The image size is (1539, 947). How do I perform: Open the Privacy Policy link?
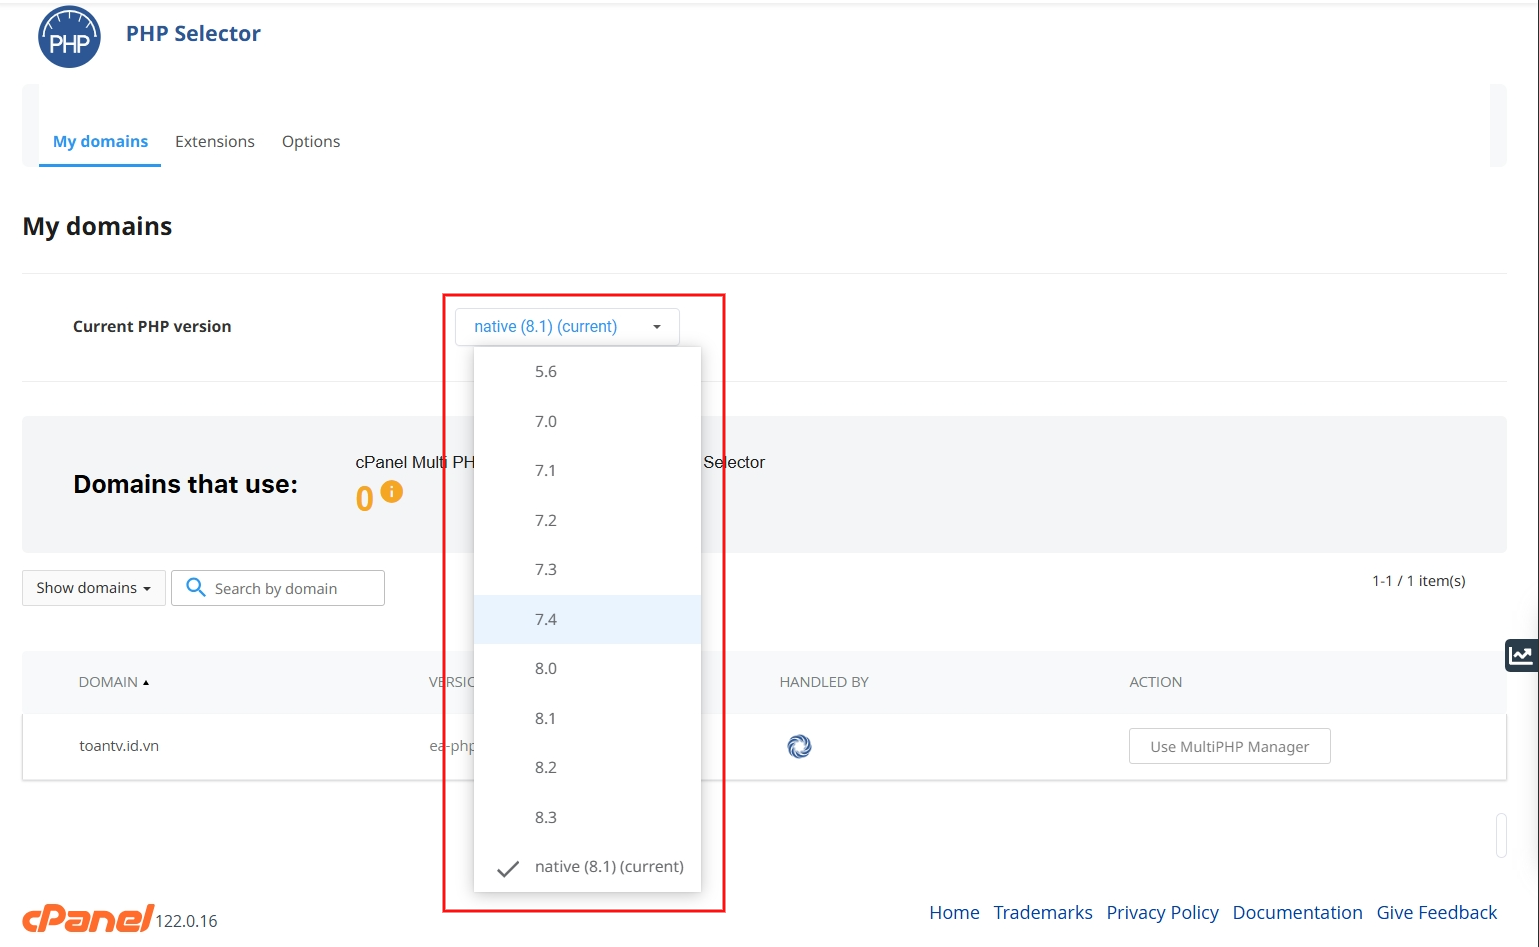1162,912
